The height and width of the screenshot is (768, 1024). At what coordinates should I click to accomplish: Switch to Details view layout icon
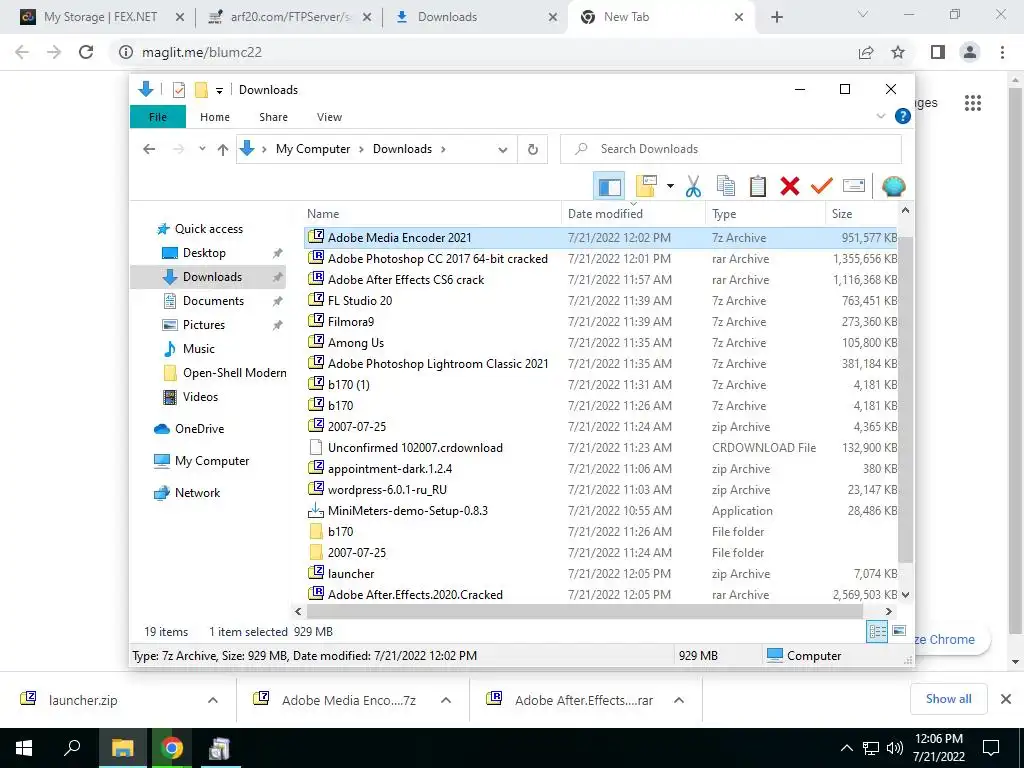(x=876, y=631)
